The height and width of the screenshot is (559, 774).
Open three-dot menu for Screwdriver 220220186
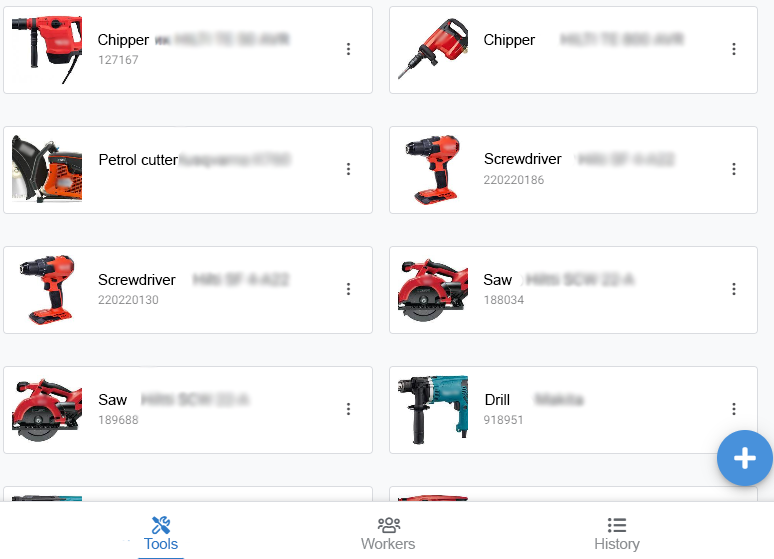coord(734,169)
